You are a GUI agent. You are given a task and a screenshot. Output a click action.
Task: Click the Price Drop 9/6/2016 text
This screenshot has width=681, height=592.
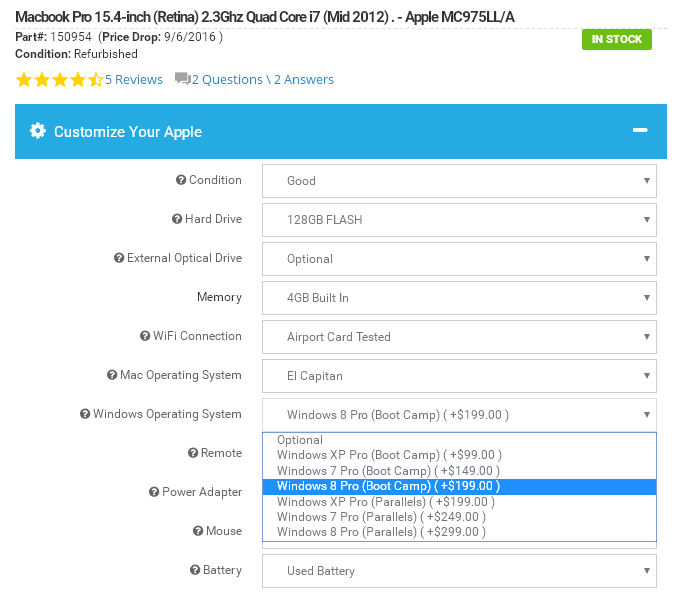coord(160,36)
